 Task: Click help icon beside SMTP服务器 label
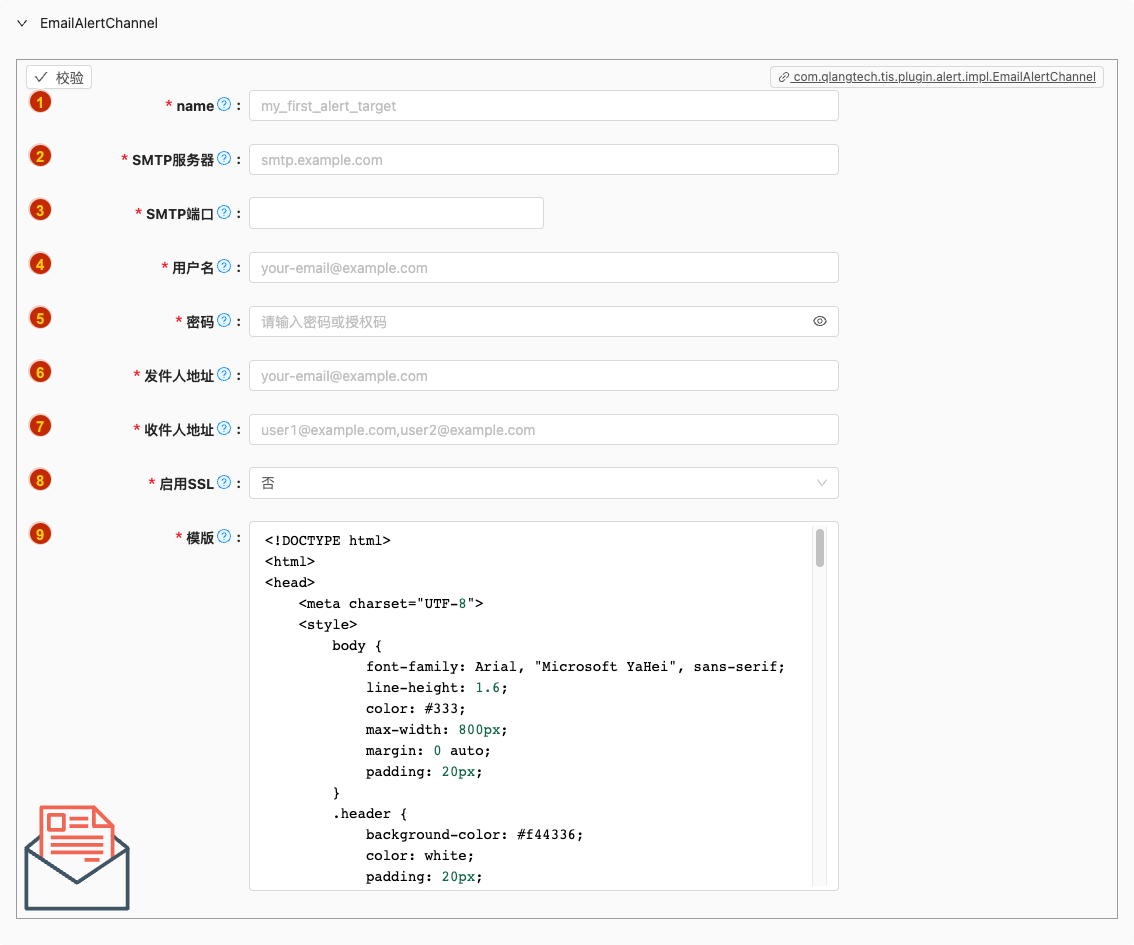(x=224, y=159)
